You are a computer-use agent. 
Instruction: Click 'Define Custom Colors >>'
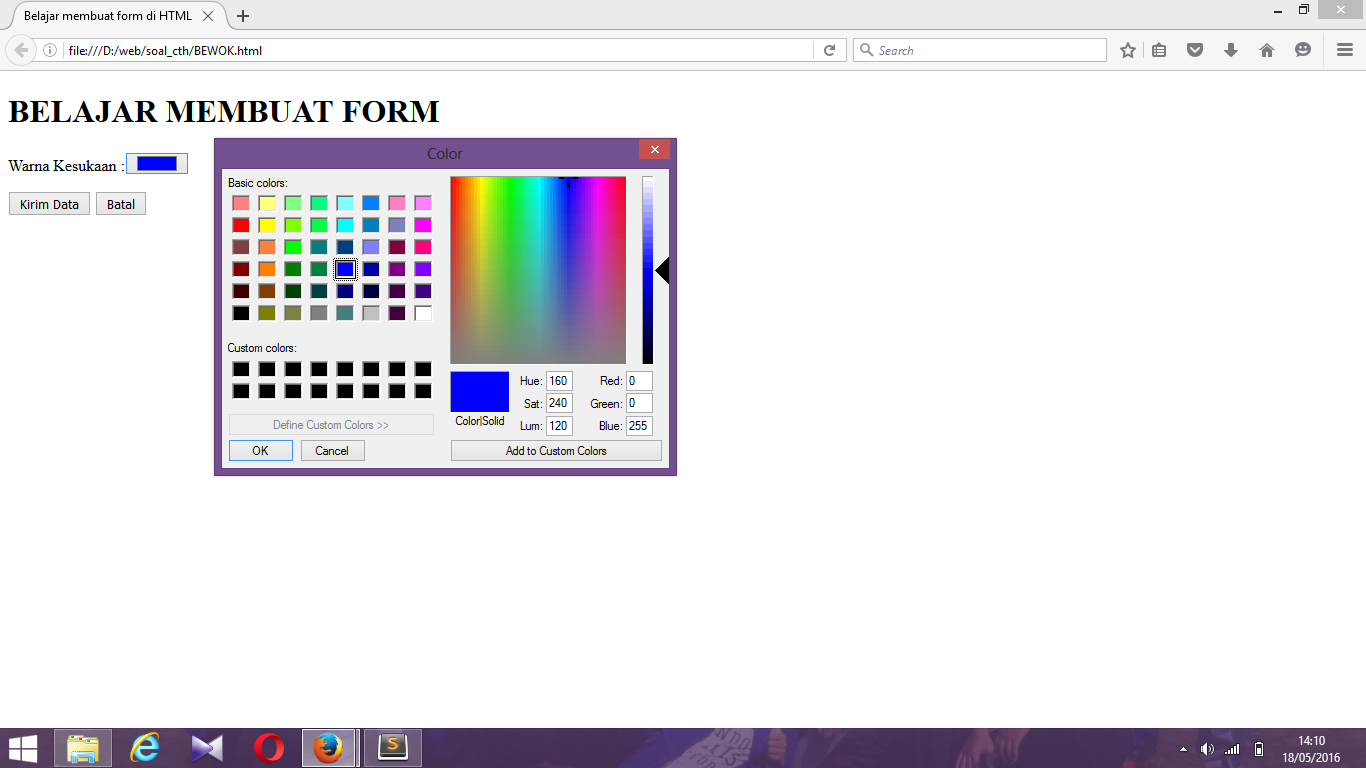(x=331, y=424)
